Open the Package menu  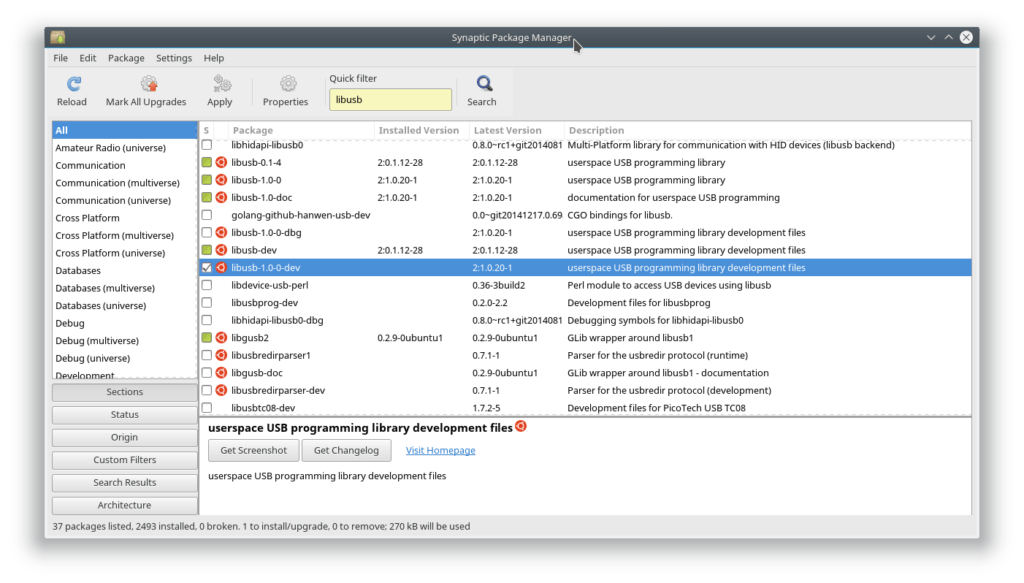126,58
